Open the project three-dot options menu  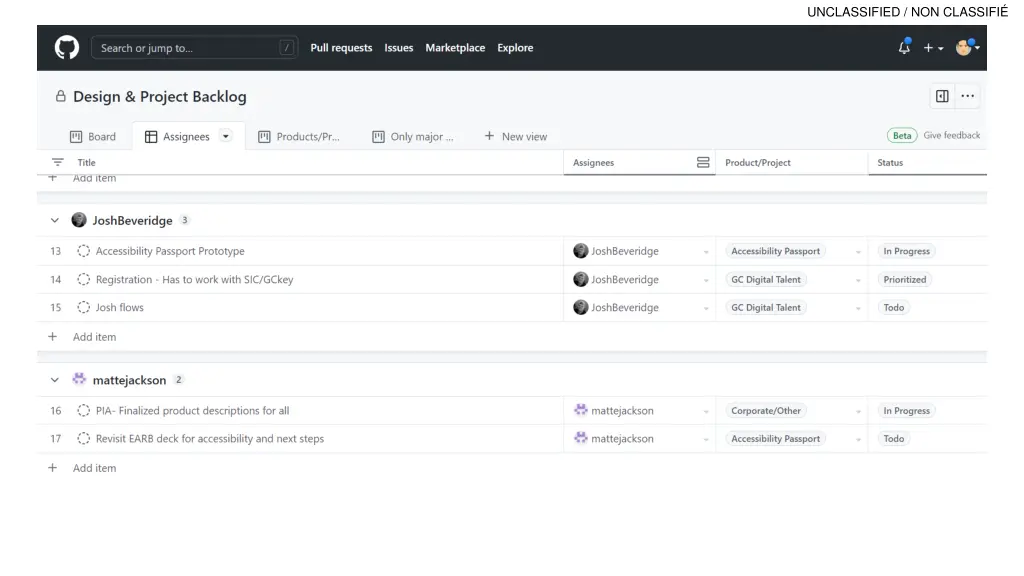point(967,96)
